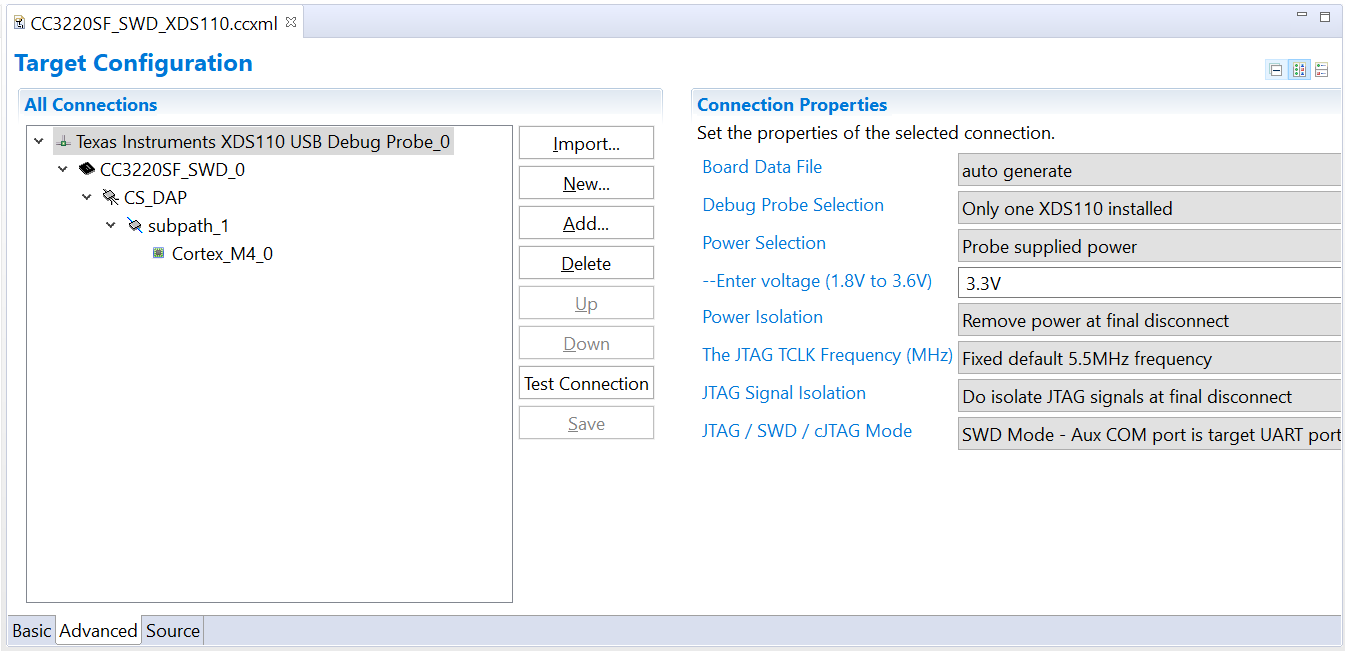Switch to the Advanced tab
Screen dimensions: 1345x651
tap(98, 630)
